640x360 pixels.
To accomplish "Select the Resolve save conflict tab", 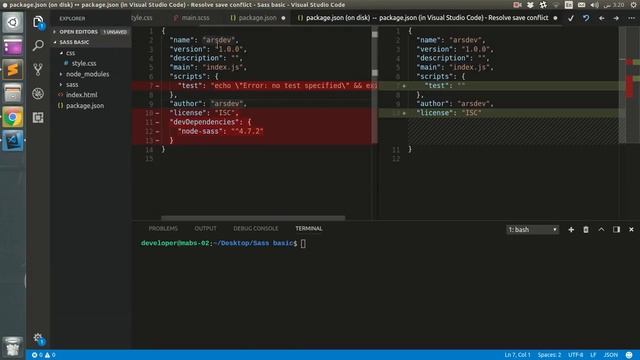I will (427, 18).
